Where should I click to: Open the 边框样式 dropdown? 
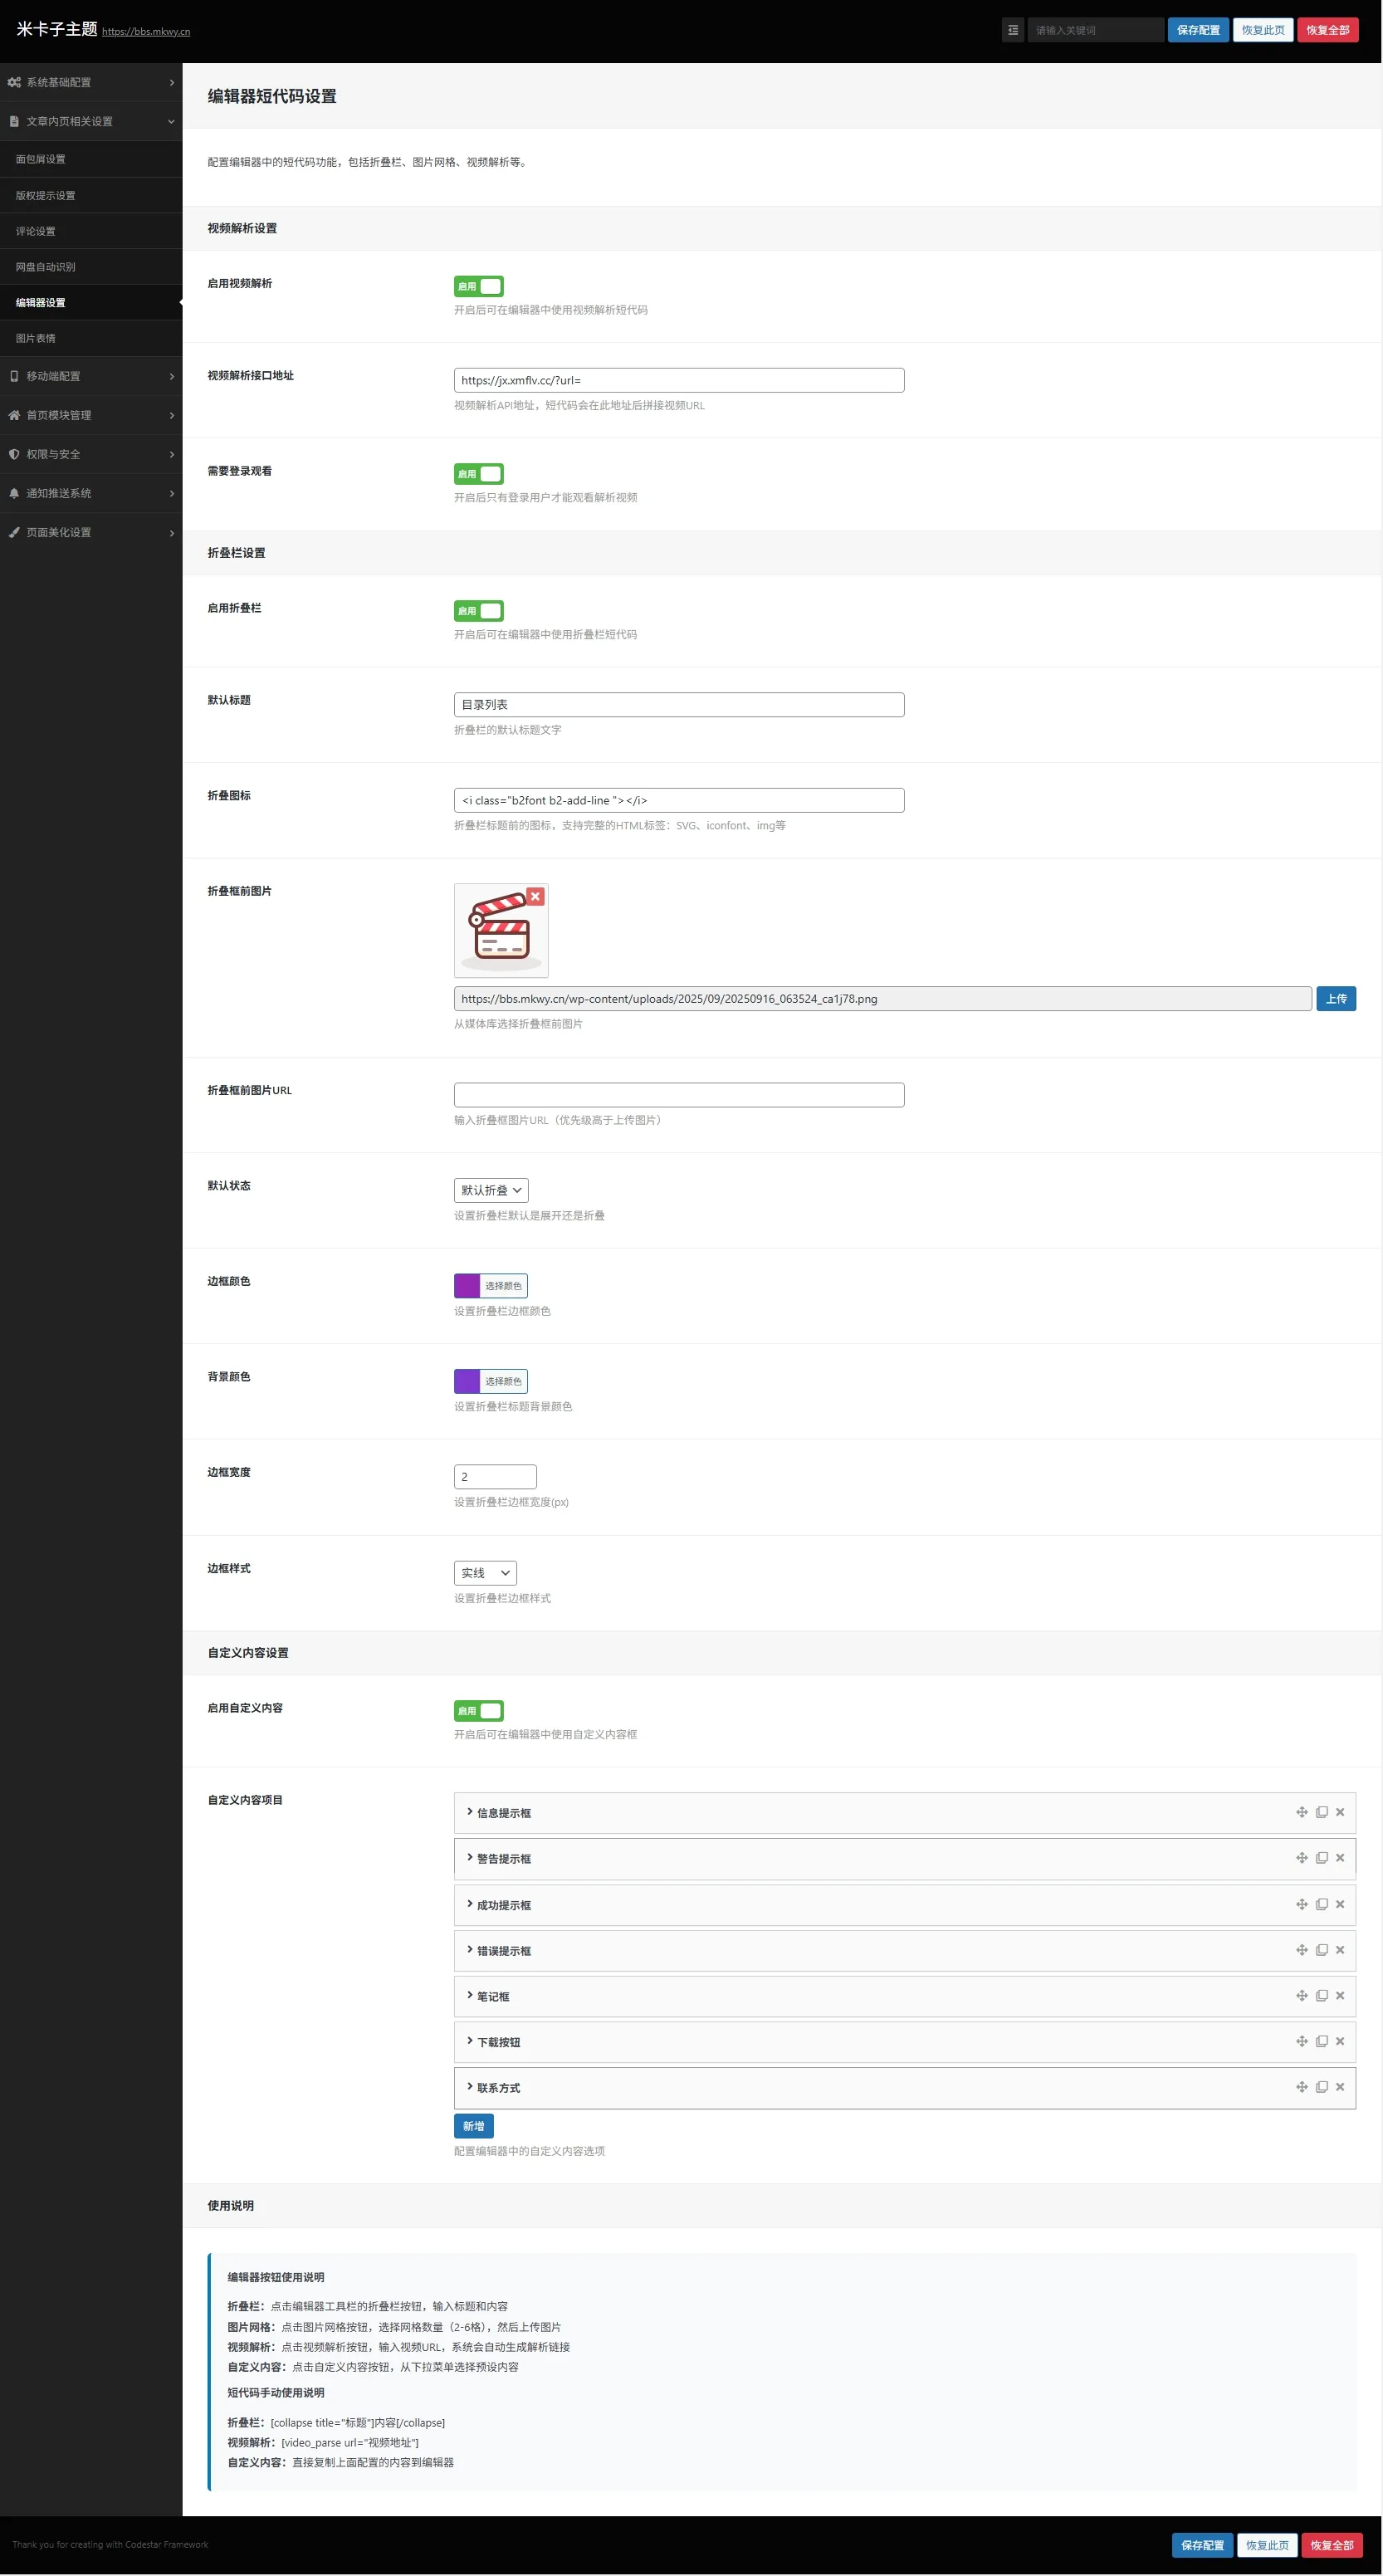485,1573
